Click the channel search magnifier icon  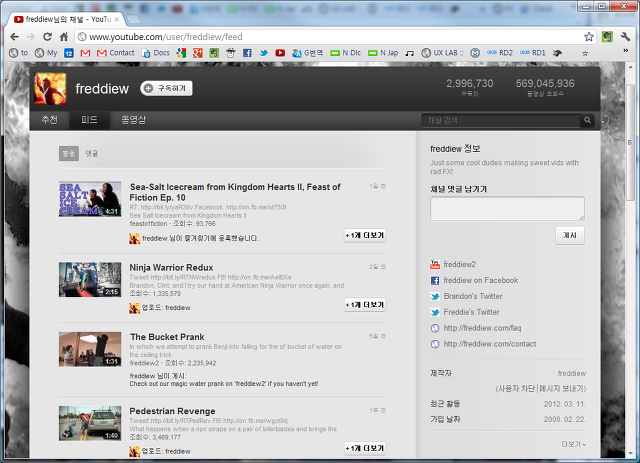pyautogui.click(x=587, y=120)
